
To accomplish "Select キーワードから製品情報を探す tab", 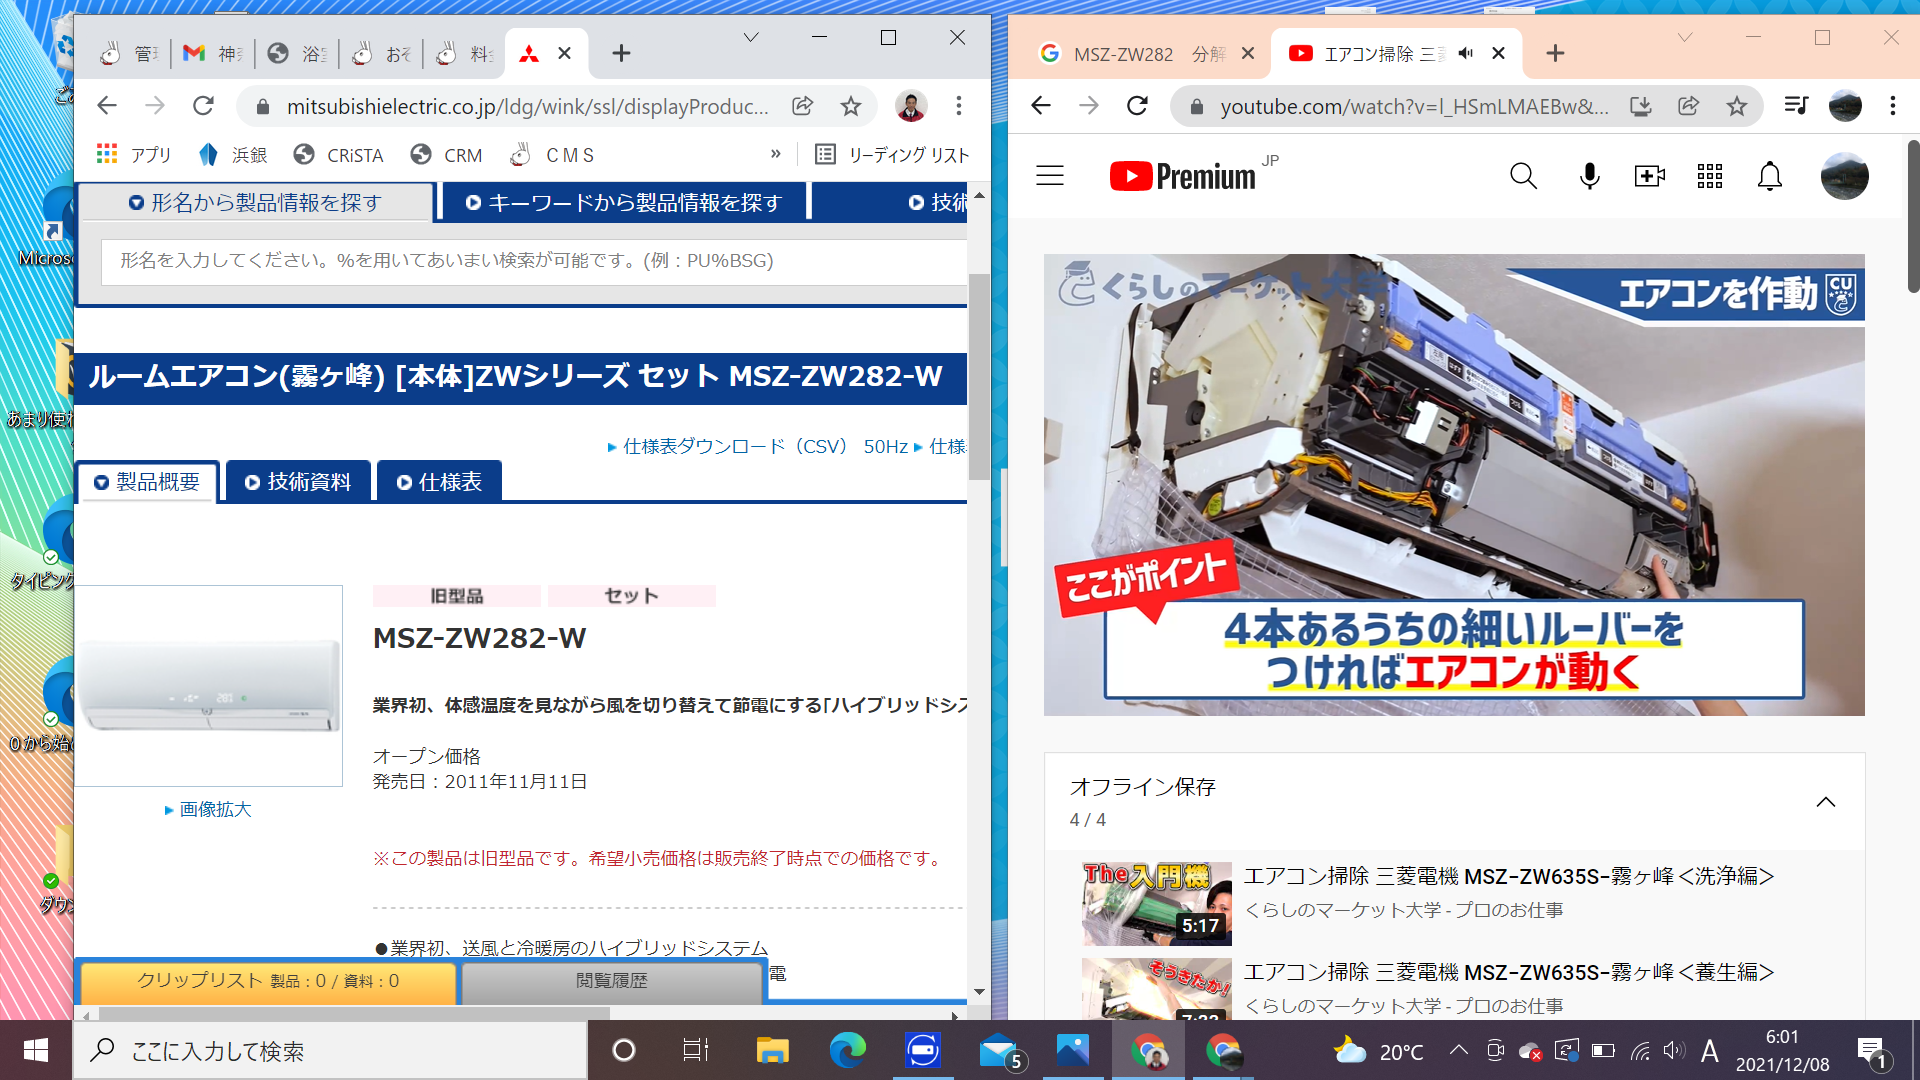I will click(625, 203).
